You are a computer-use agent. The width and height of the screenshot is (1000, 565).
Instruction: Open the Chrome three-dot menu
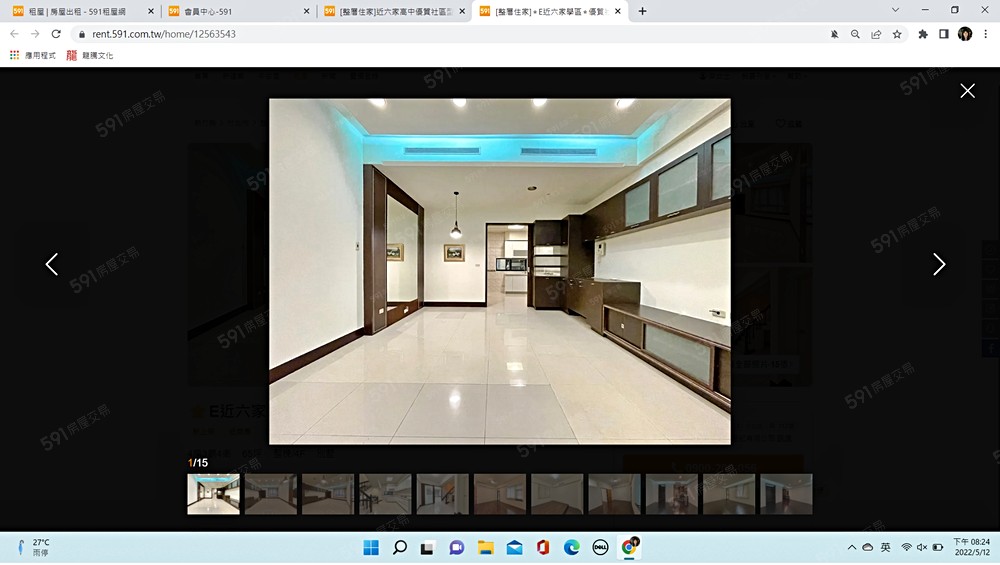[986, 34]
